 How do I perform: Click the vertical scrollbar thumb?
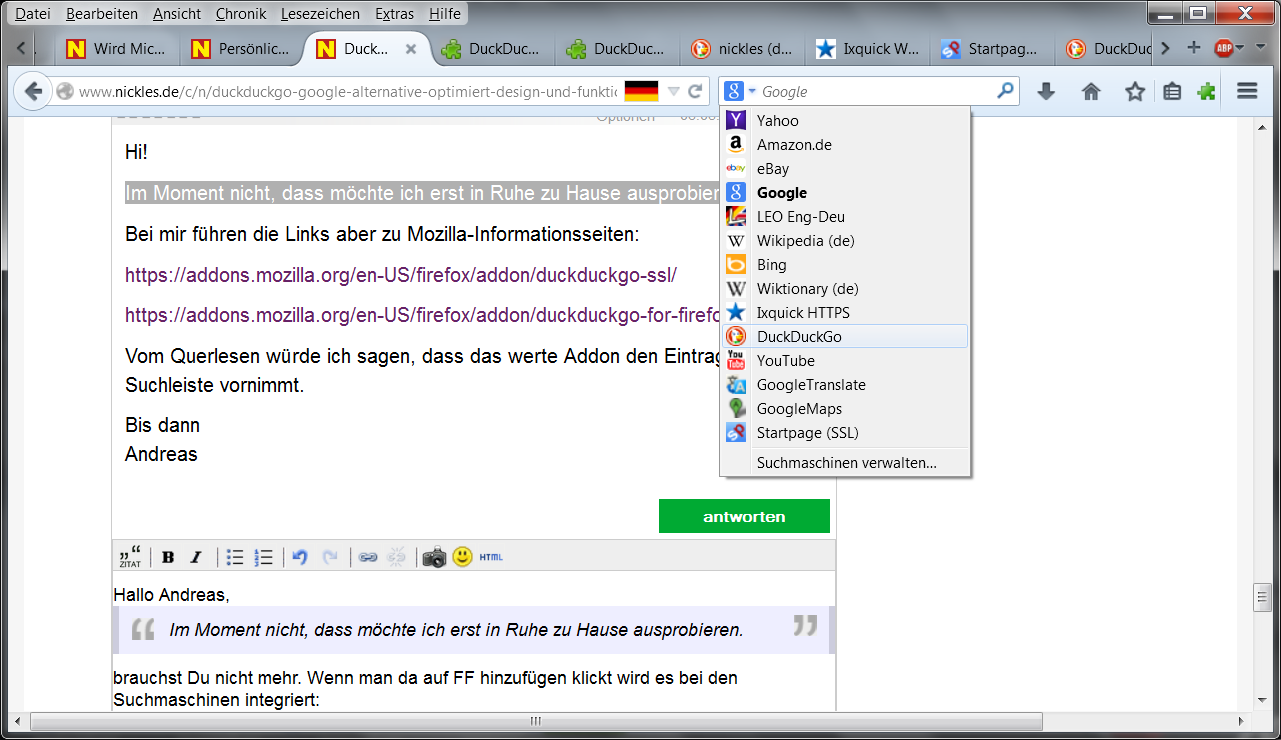1262,597
